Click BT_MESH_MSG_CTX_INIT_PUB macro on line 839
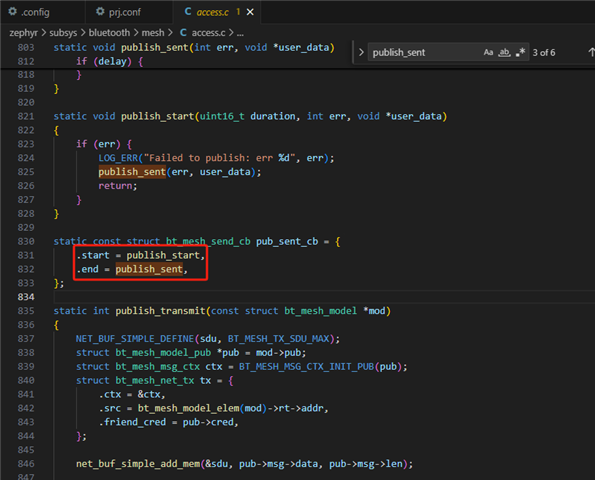 coord(307,367)
